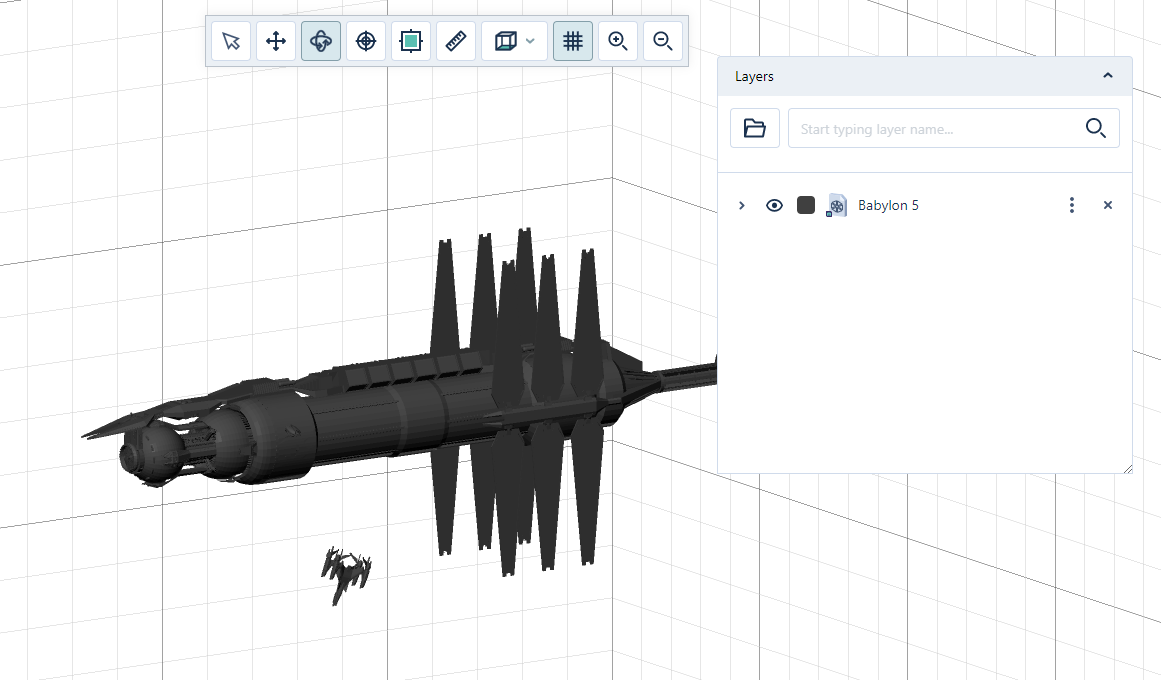This screenshot has width=1161, height=680.
Task: Select the Babylon 5 layer name
Action: point(888,205)
